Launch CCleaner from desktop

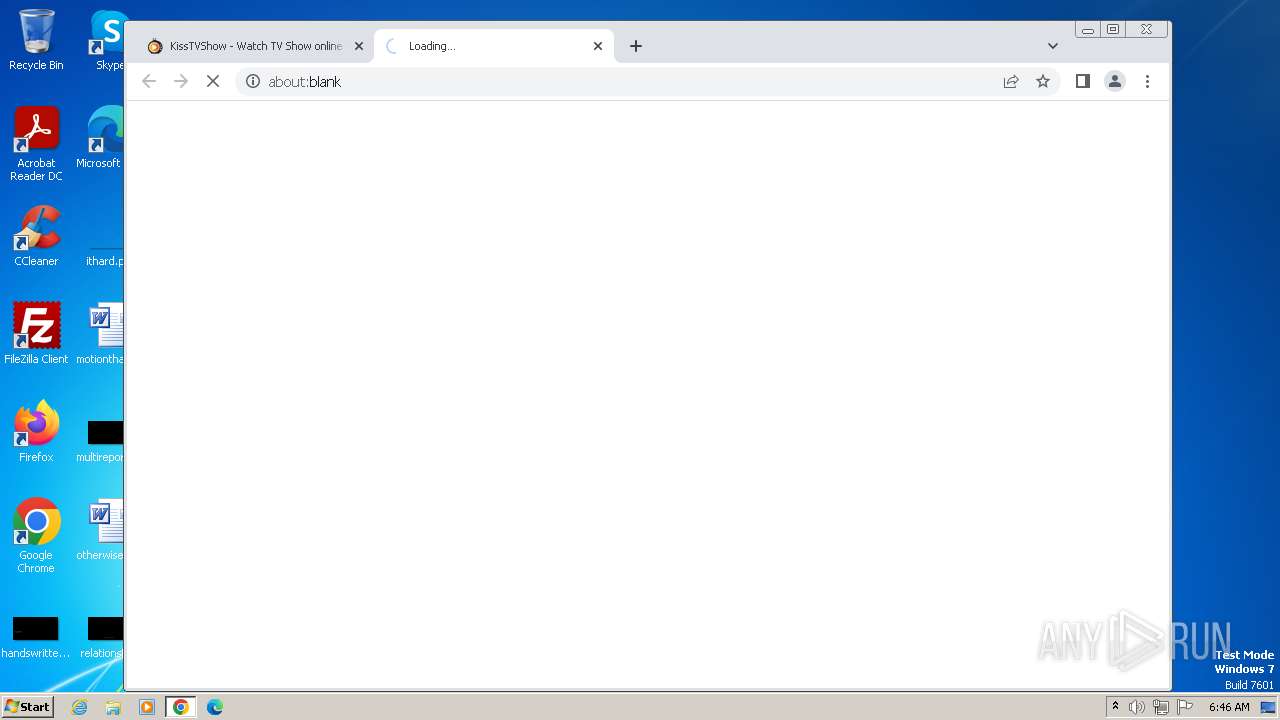pyautogui.click(x=36, y=237)
